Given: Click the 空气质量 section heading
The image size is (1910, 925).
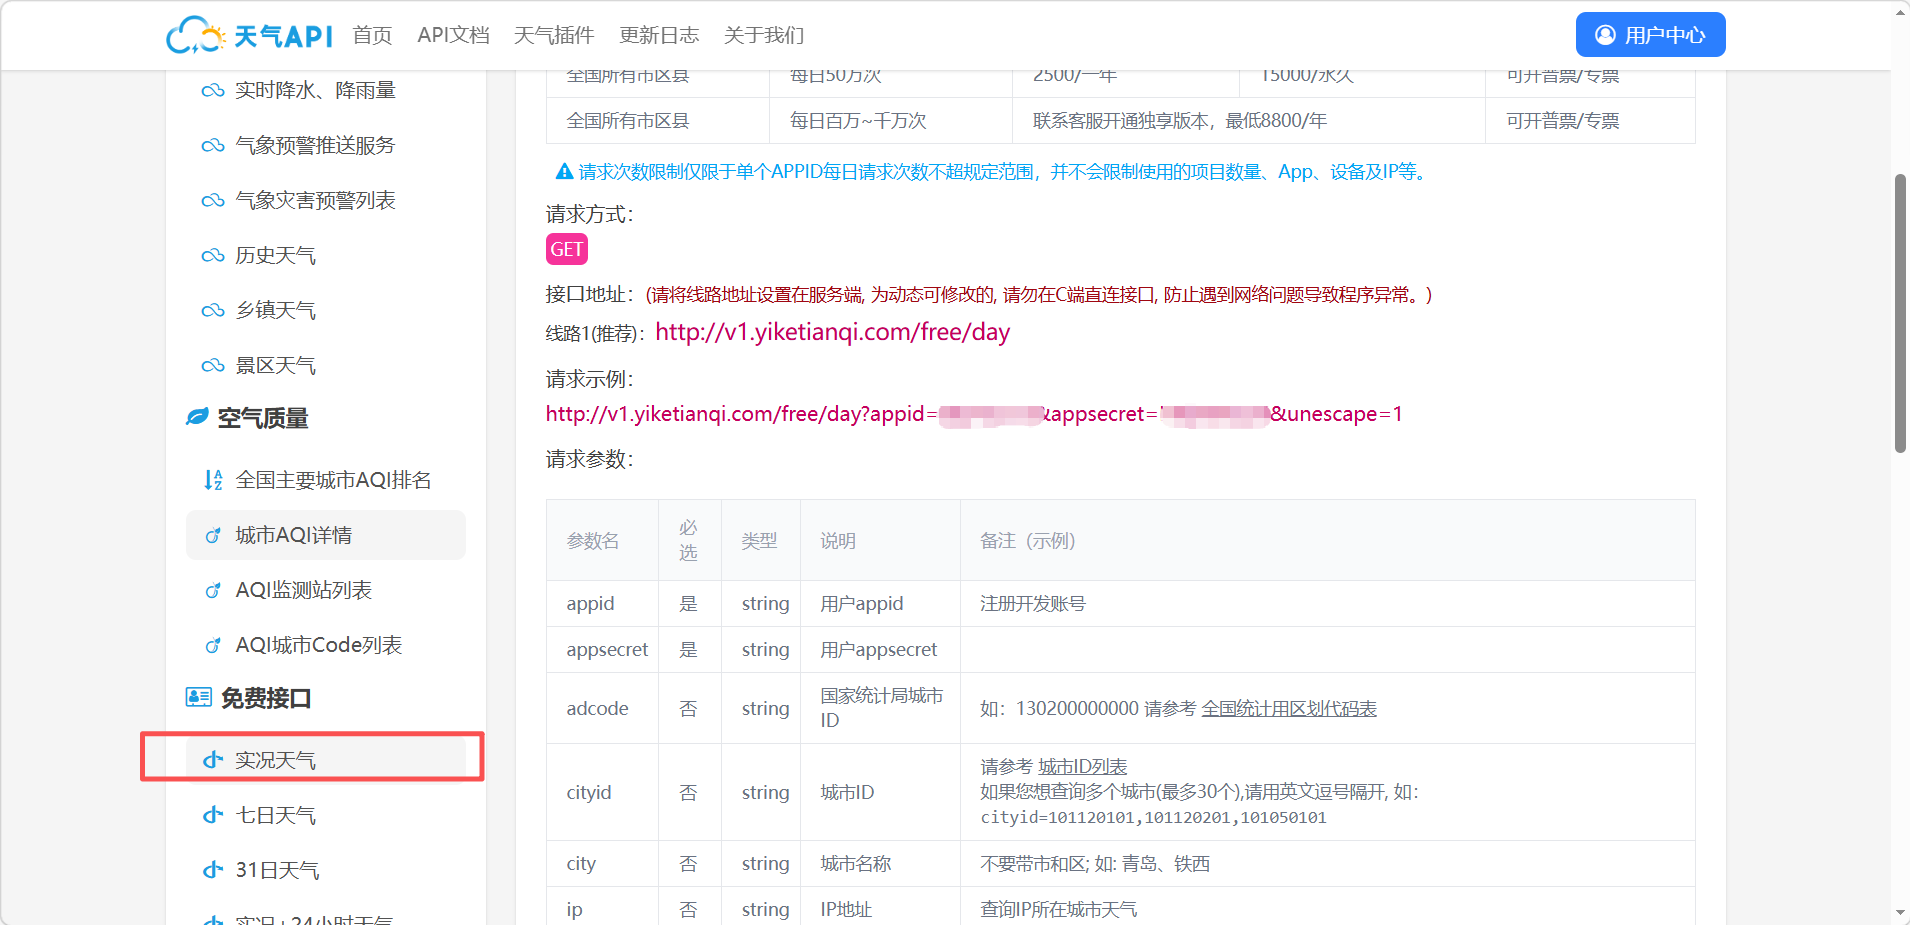Looking at the screenshot, I should [263, 418].
